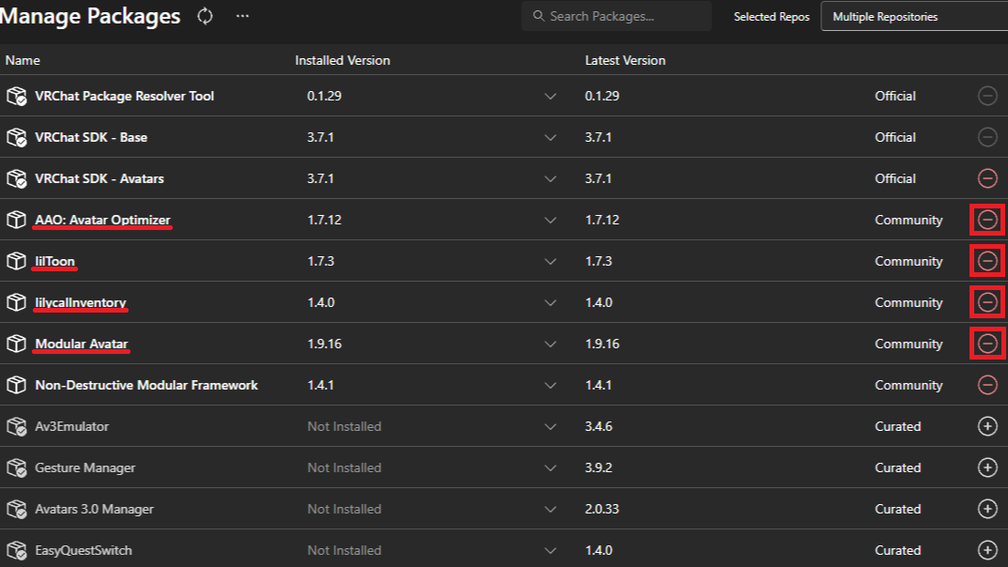
Task: Click the Installed Version column header
Action: point(342,60)
